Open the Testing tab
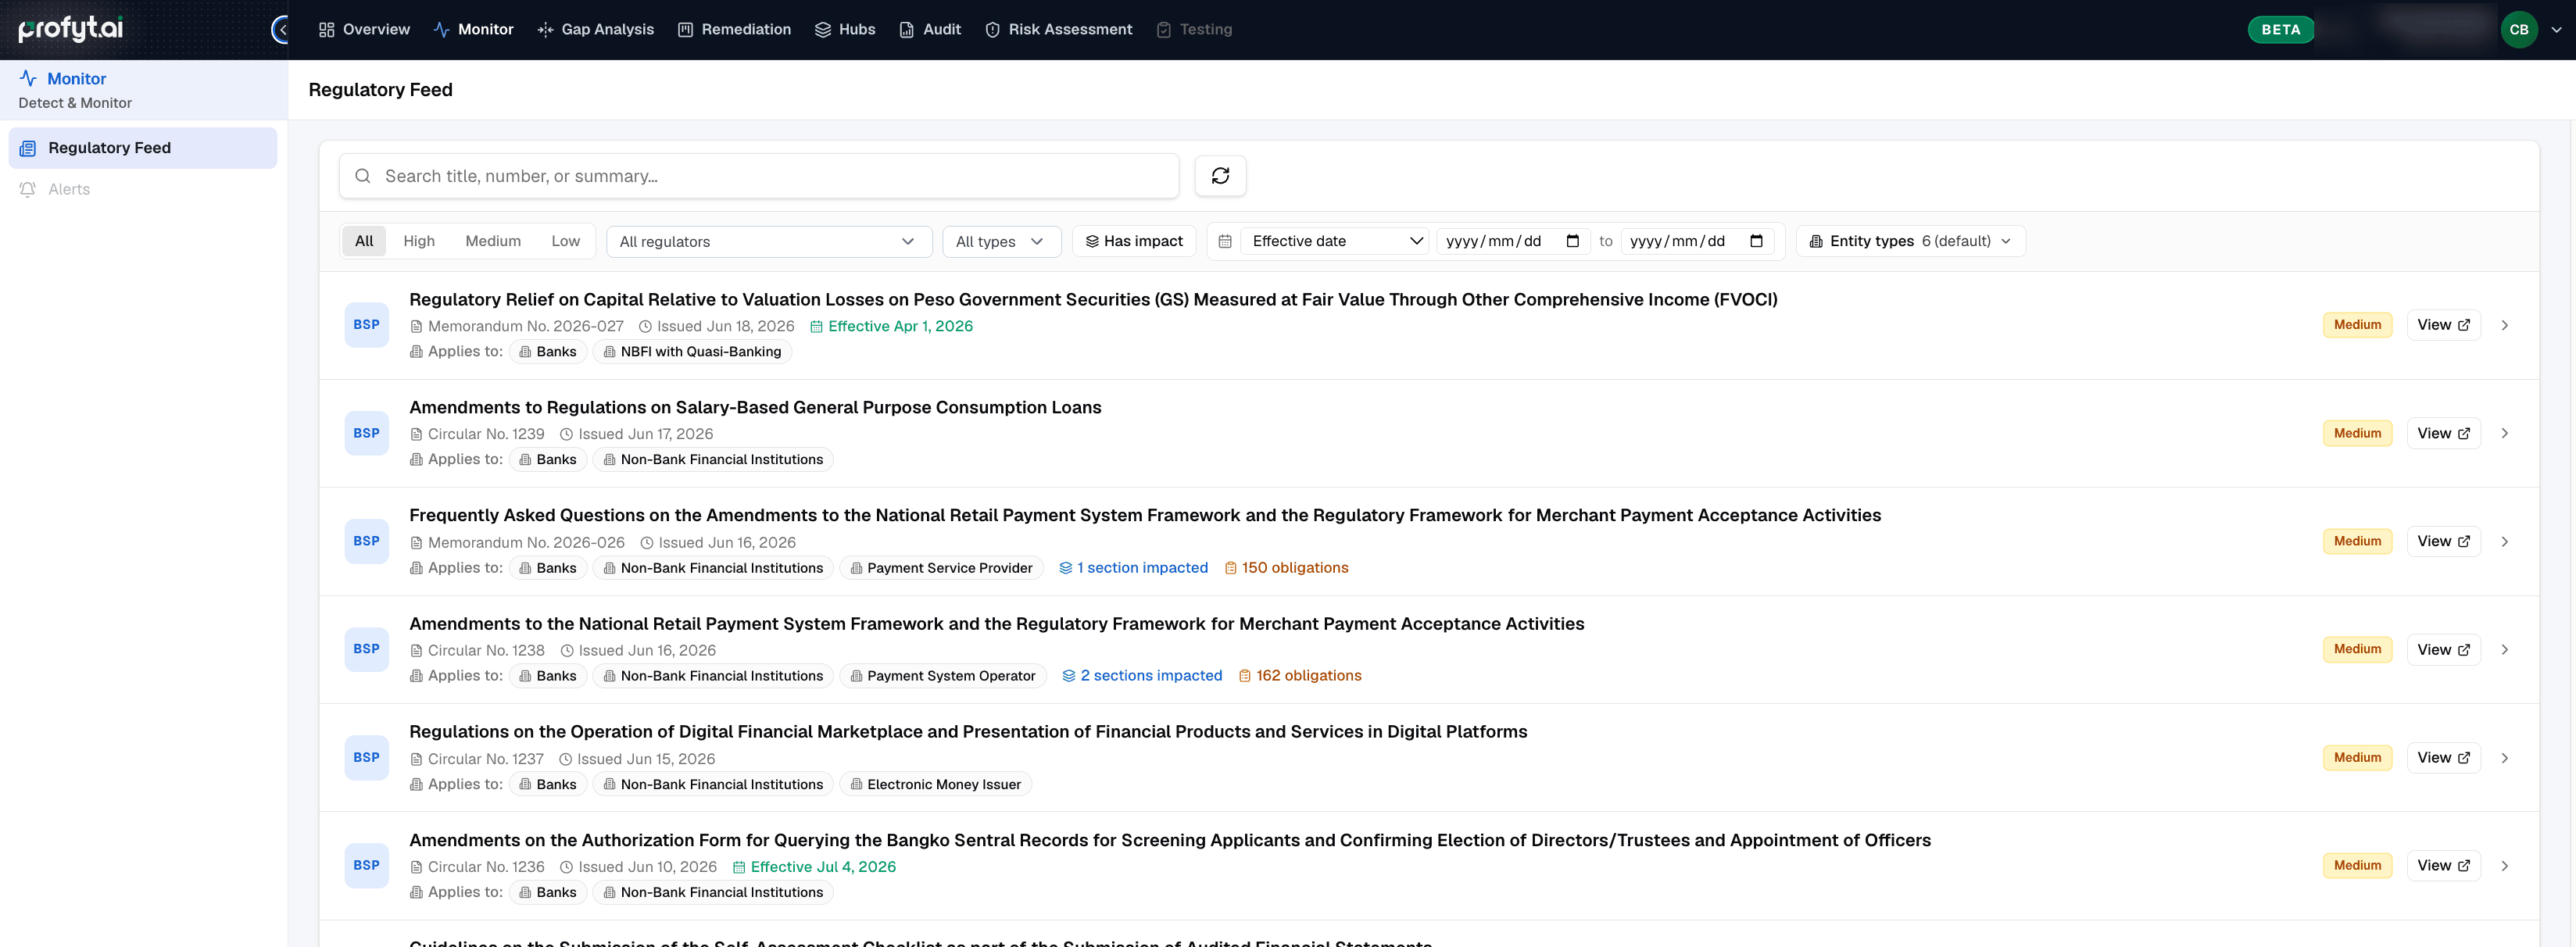This screenshot has height=947, width=2576. (1194, 30)
